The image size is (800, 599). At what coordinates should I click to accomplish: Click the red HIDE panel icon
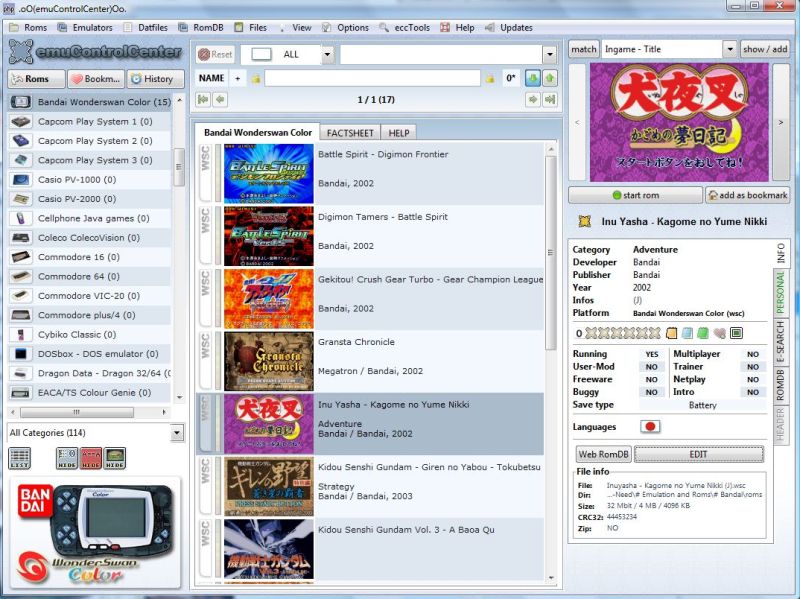coord(91,458)
